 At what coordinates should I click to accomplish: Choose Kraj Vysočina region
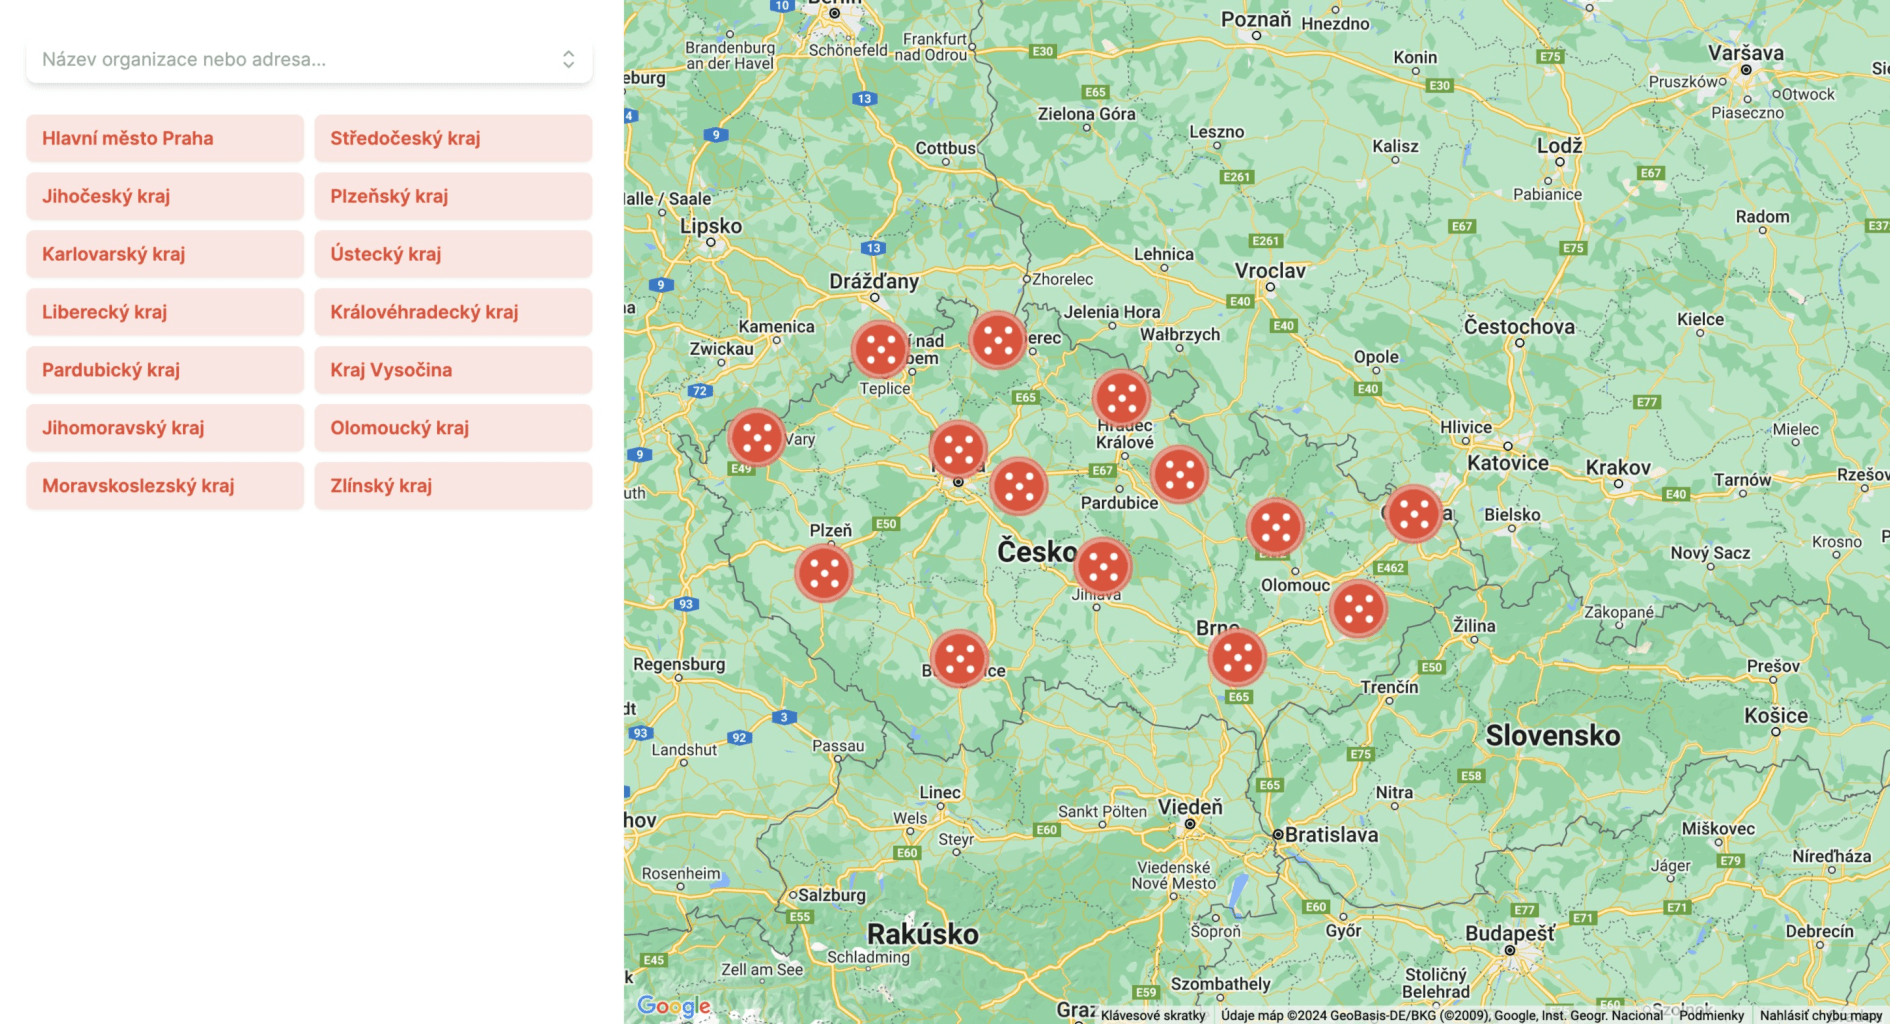coord(452,370)
